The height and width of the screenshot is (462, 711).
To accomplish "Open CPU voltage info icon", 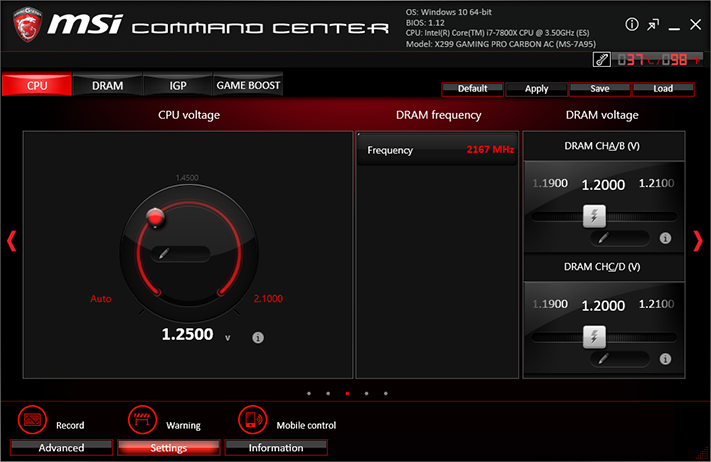I will pyautogui.click(x=258, y=337).
